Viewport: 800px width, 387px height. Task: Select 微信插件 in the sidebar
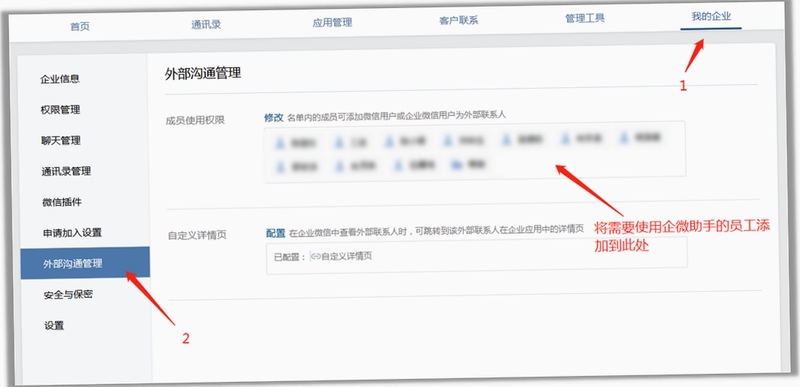click(62, 202)
